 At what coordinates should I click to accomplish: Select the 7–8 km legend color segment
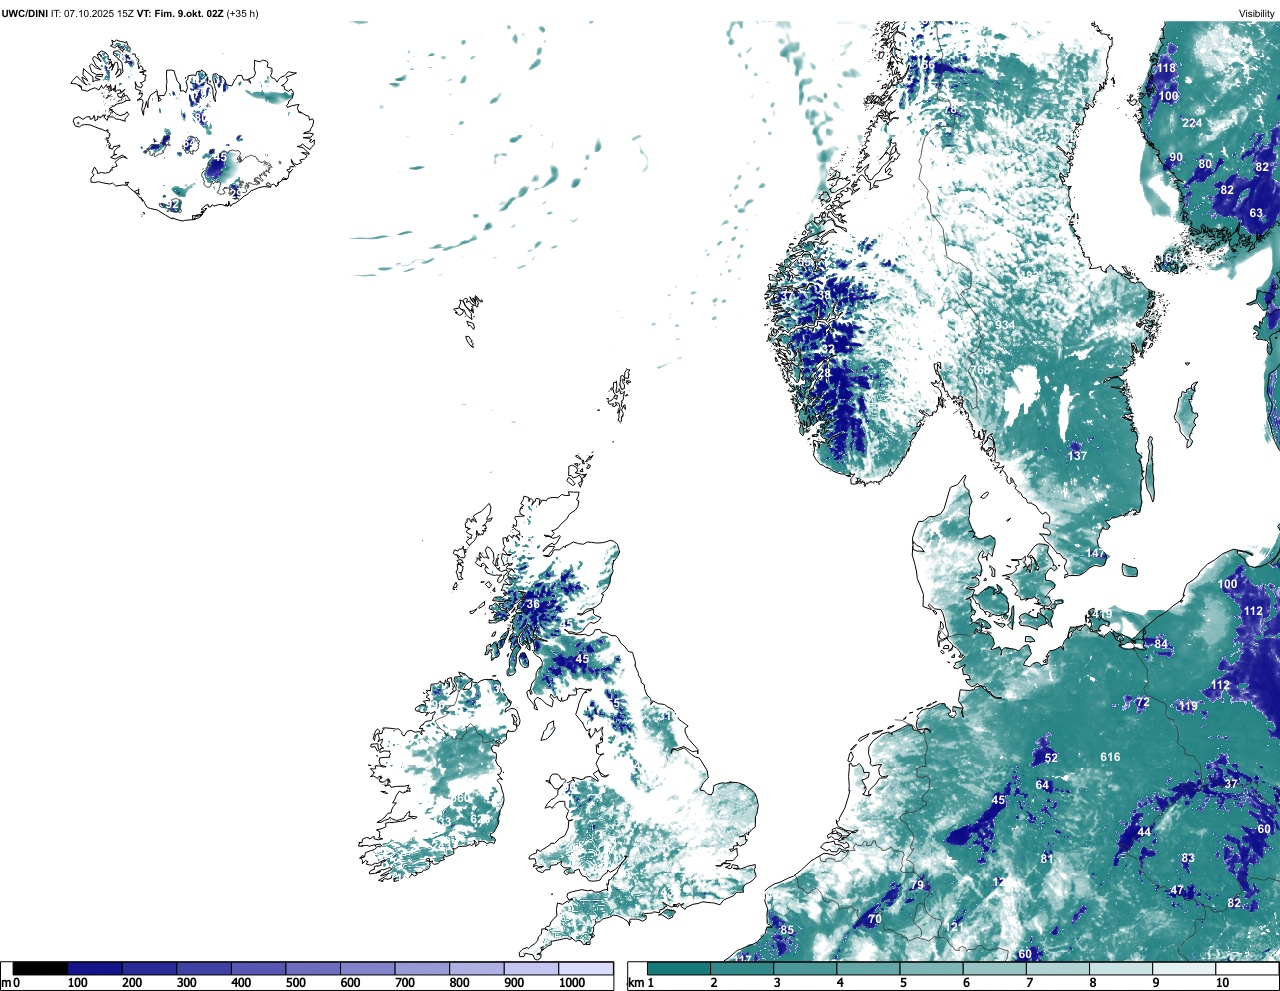(x=1059, y=968)
